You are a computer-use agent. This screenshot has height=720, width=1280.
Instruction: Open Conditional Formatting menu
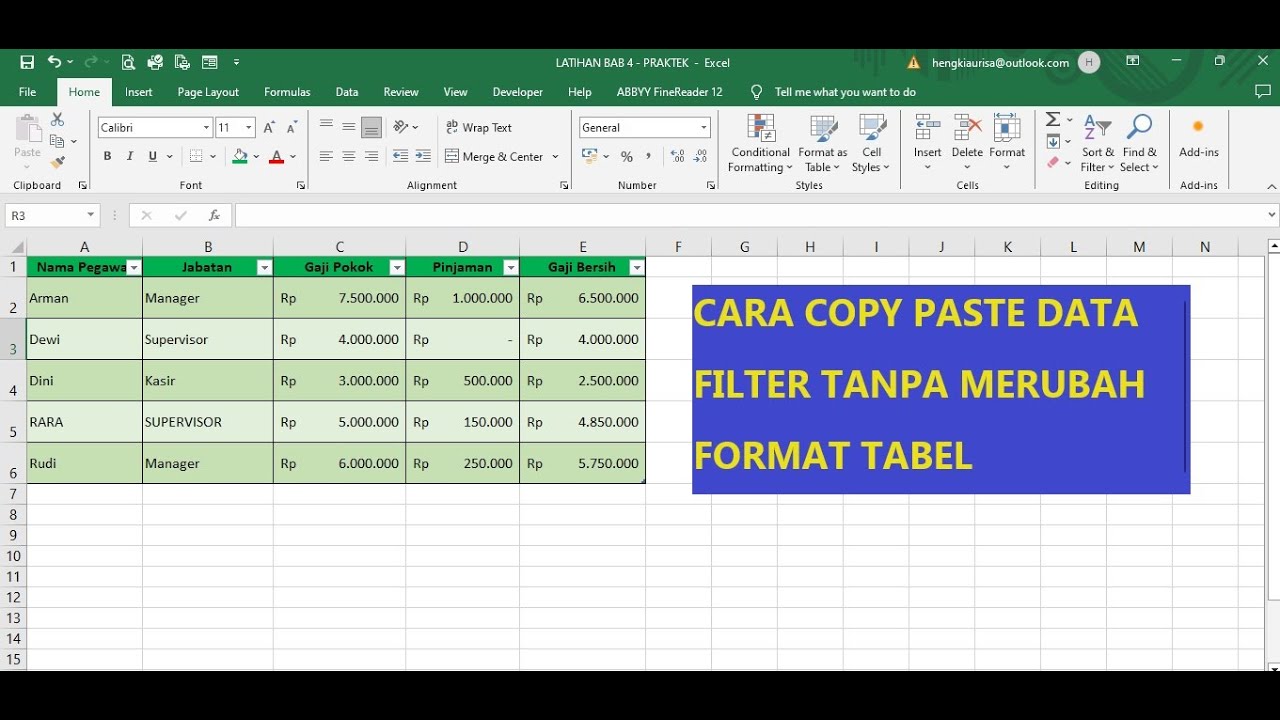click(760, 143)
